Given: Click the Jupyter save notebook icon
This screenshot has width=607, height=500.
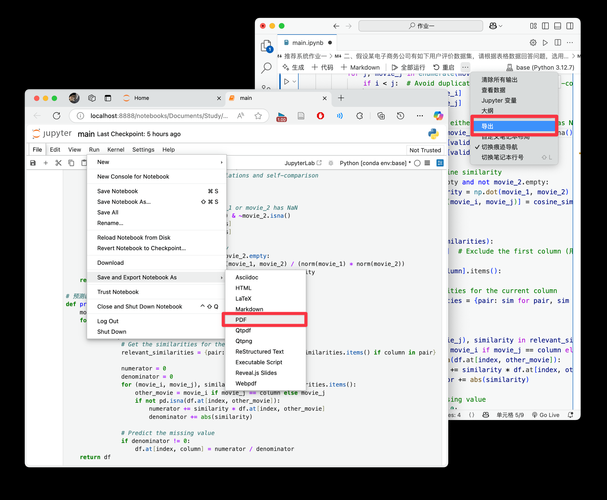Looking at the screenshot, I should [x=33, y=163].
